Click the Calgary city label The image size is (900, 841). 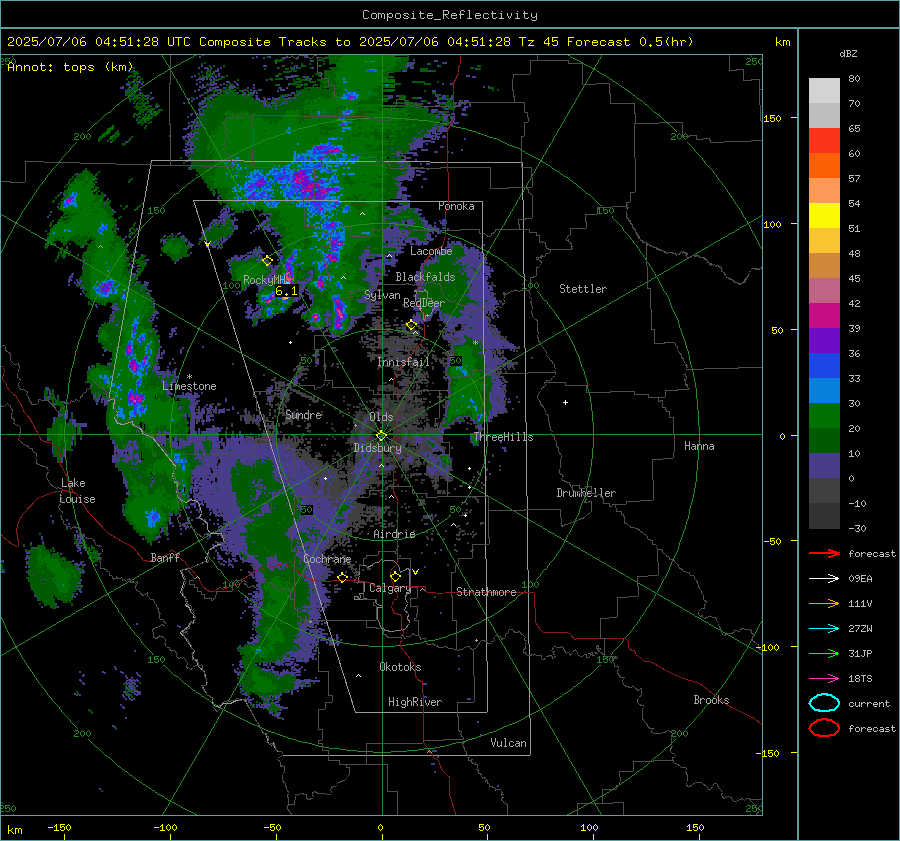click(x=390, y=588)
